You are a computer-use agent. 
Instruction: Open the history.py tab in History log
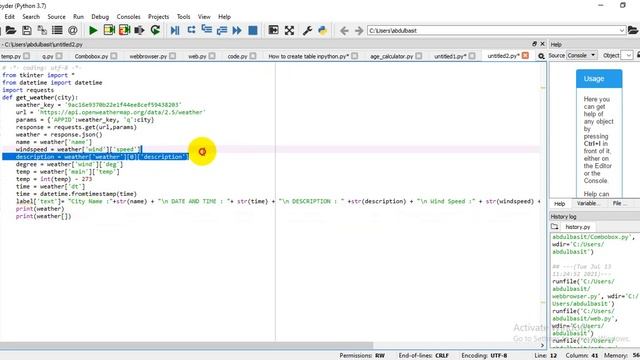[578, 227]
